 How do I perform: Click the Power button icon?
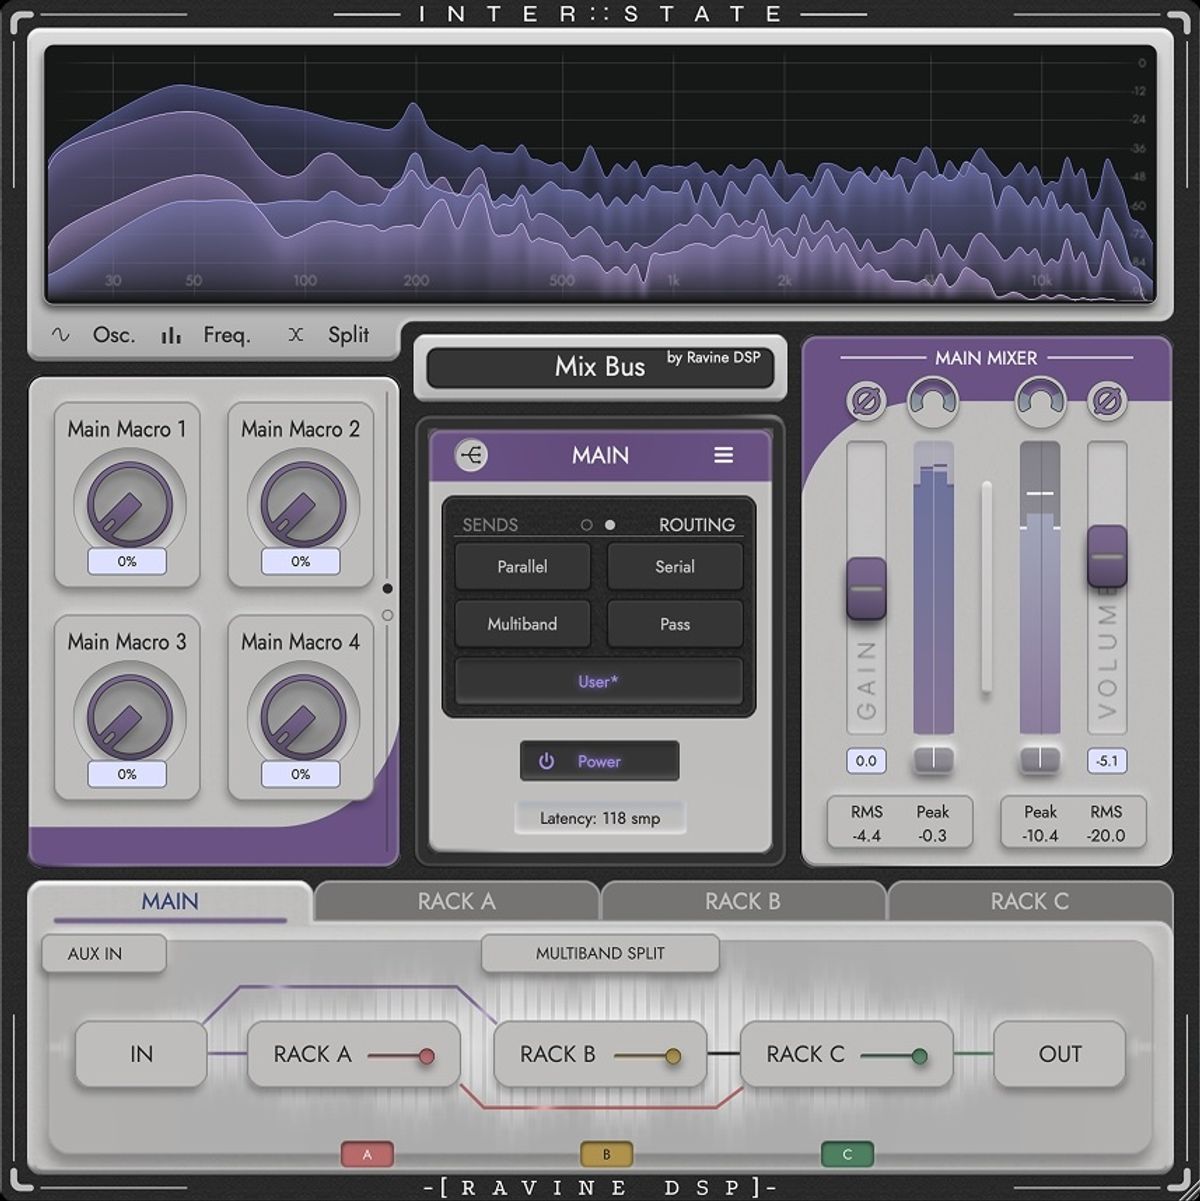click(546, 761)
